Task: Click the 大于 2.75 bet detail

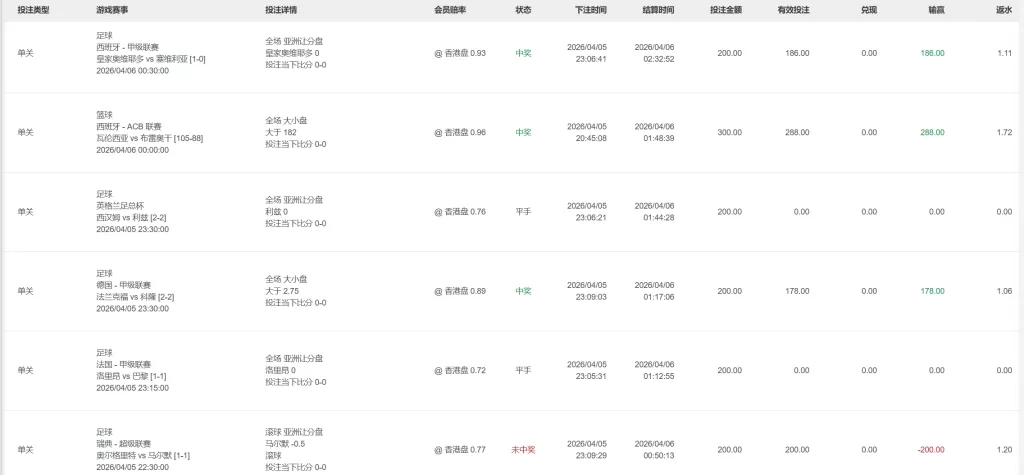Action: (x=283, y=291)
